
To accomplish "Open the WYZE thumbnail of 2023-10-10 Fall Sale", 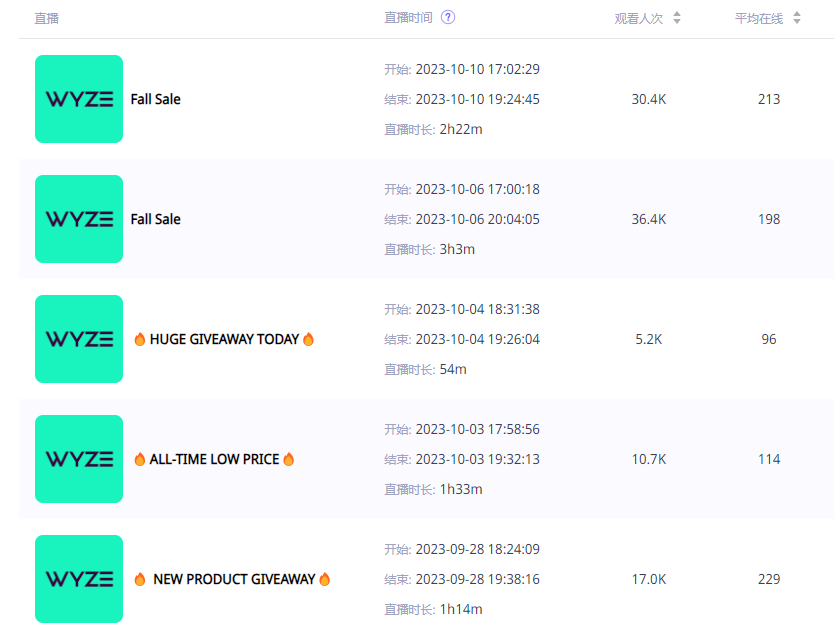I will click(79, 99).
